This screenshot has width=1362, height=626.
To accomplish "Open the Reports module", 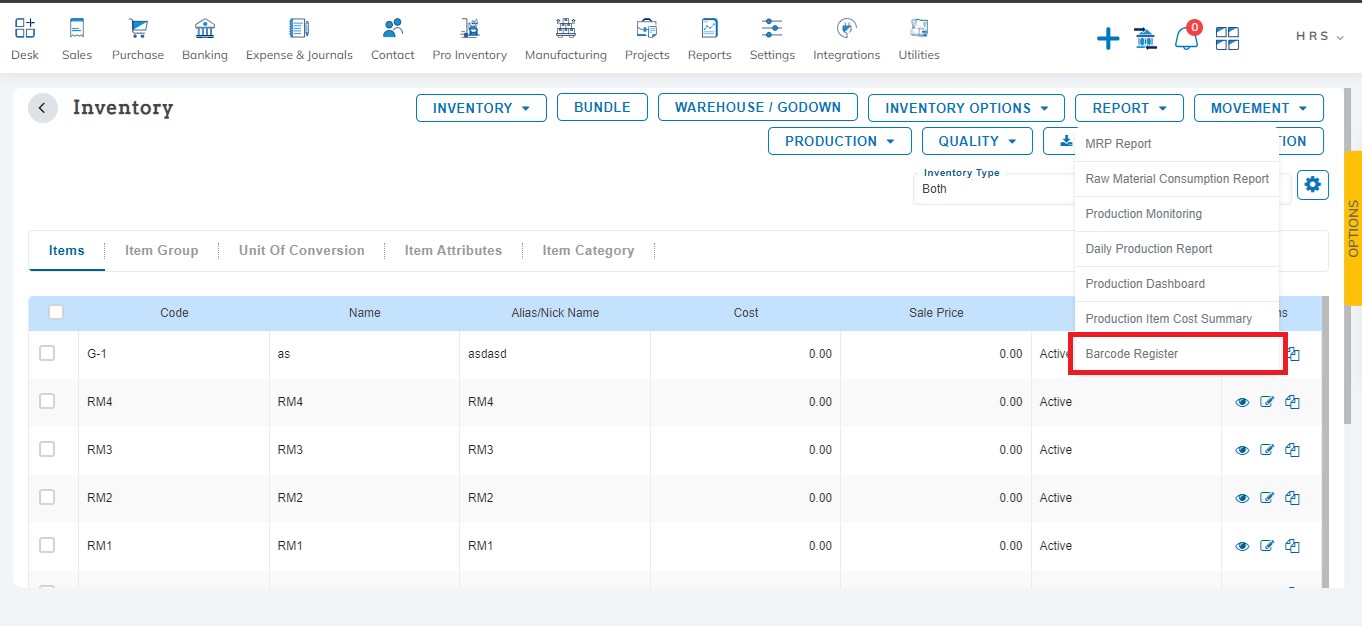I will coord(710,40).
